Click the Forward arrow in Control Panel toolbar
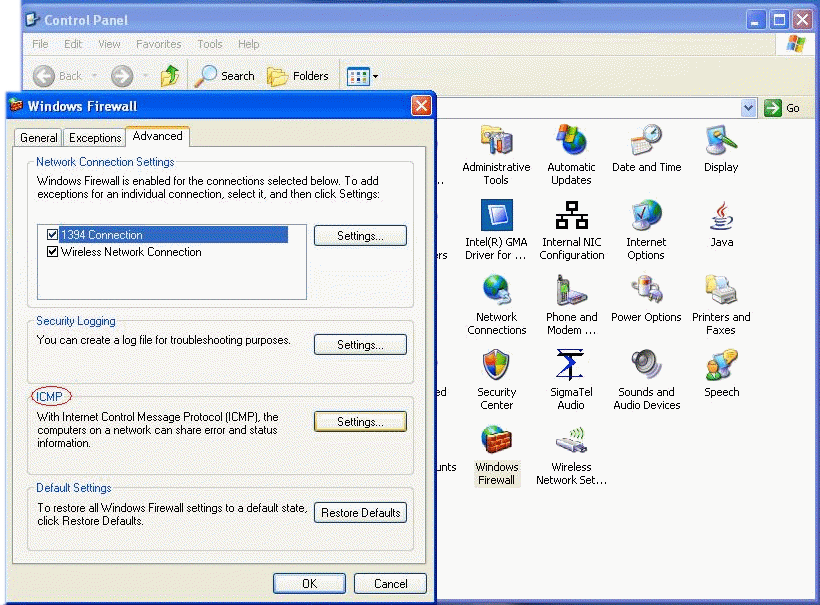Viewport: 820px width, 605px height. coord(122,76)
